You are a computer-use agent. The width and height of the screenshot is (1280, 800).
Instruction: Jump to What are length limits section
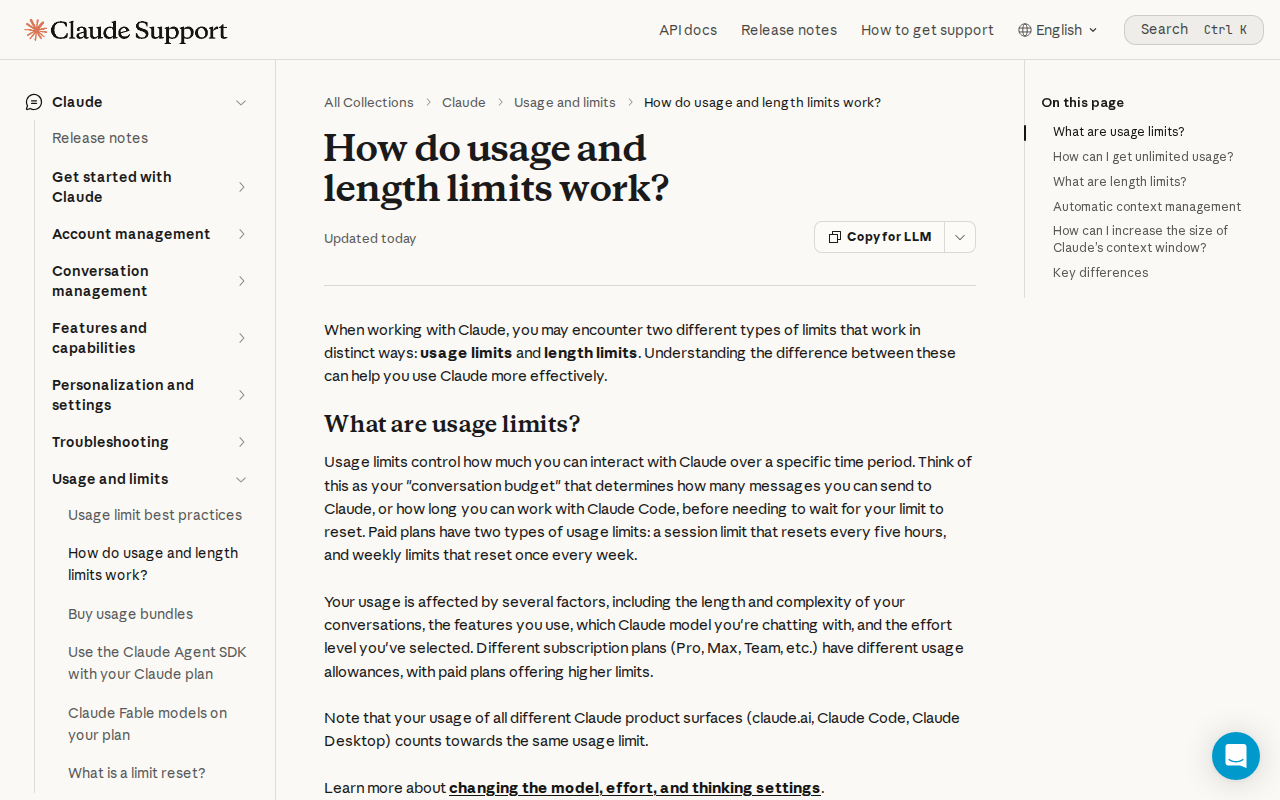[x=1120, y=182]
